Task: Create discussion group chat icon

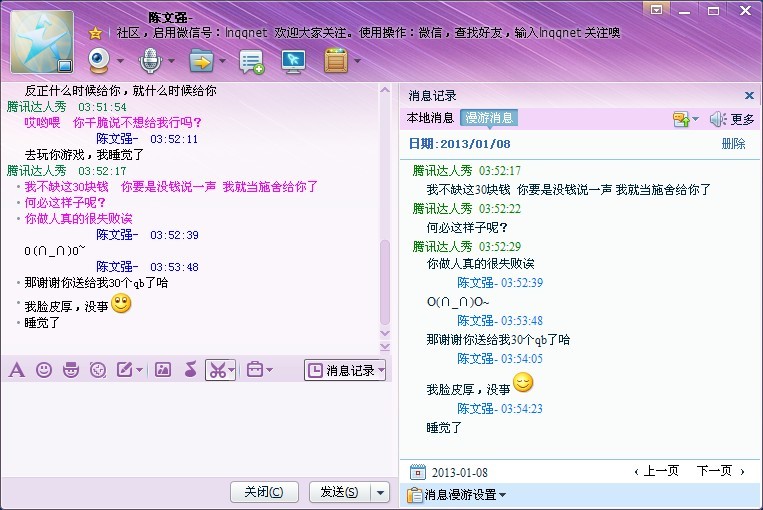Action: 252,62
